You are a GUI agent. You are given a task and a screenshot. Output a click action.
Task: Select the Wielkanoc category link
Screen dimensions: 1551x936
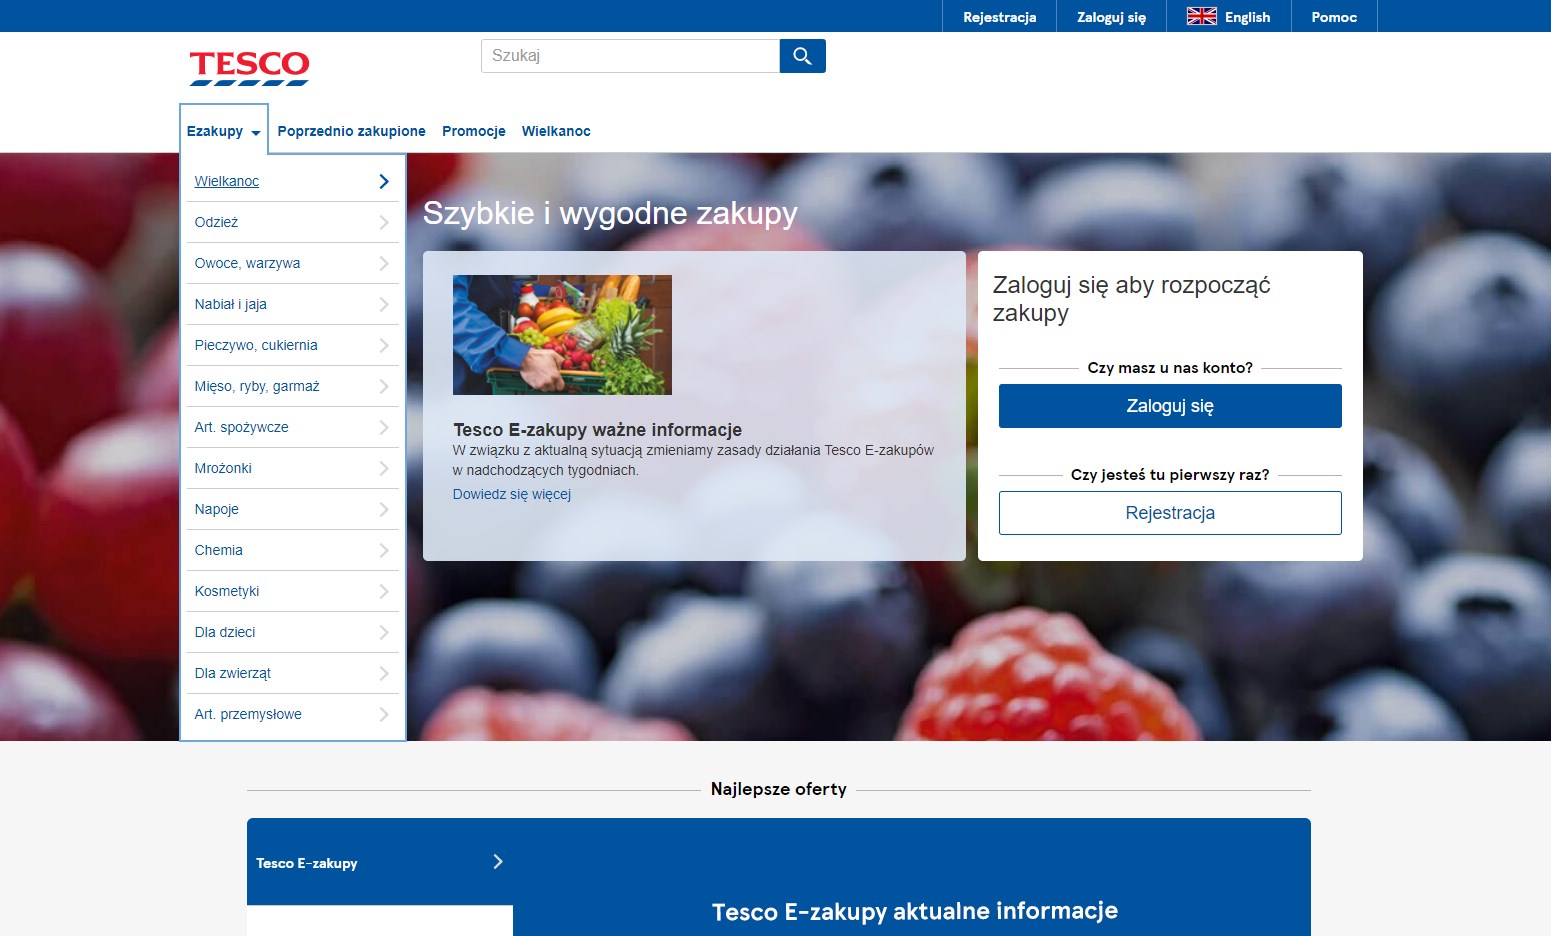point(227,181)
